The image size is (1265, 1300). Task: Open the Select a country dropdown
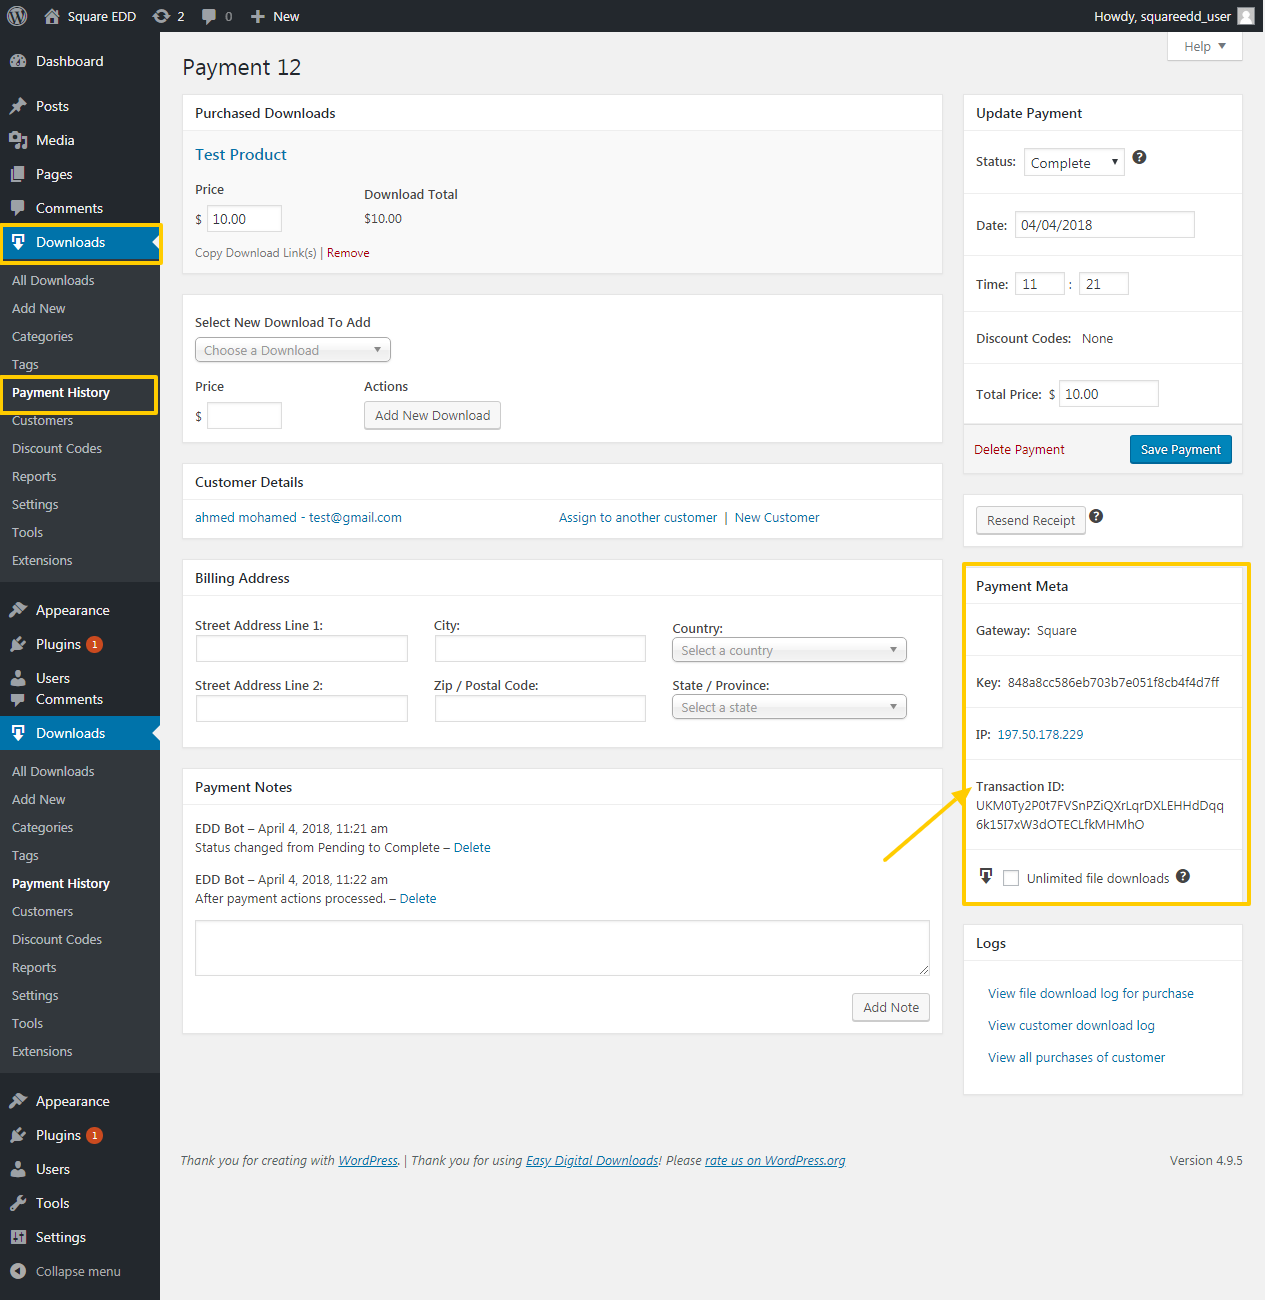point(789,650)
